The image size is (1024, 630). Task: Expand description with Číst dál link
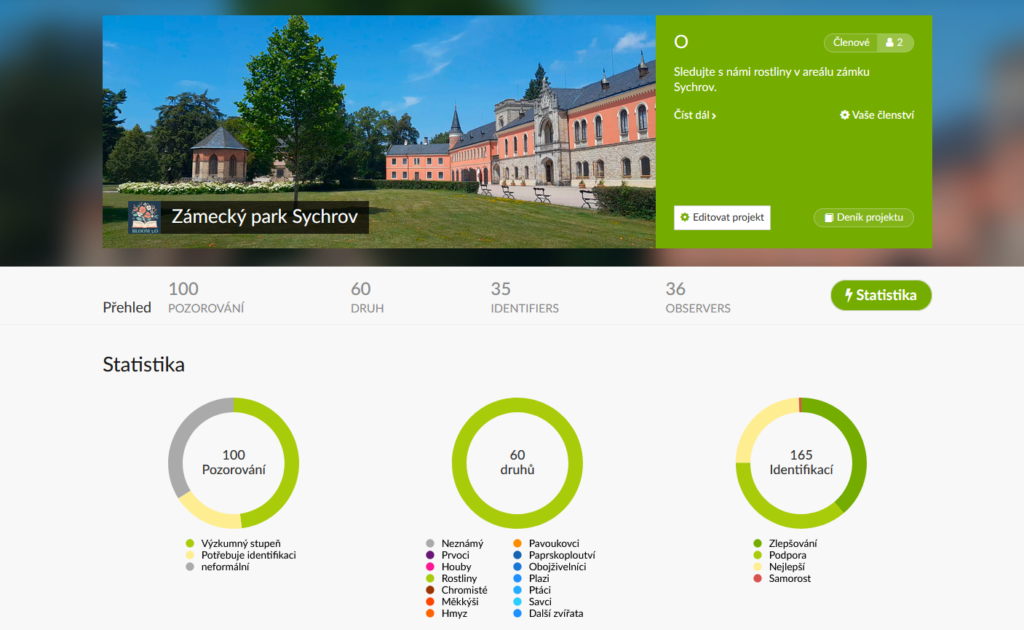click(x=695, y=115)
